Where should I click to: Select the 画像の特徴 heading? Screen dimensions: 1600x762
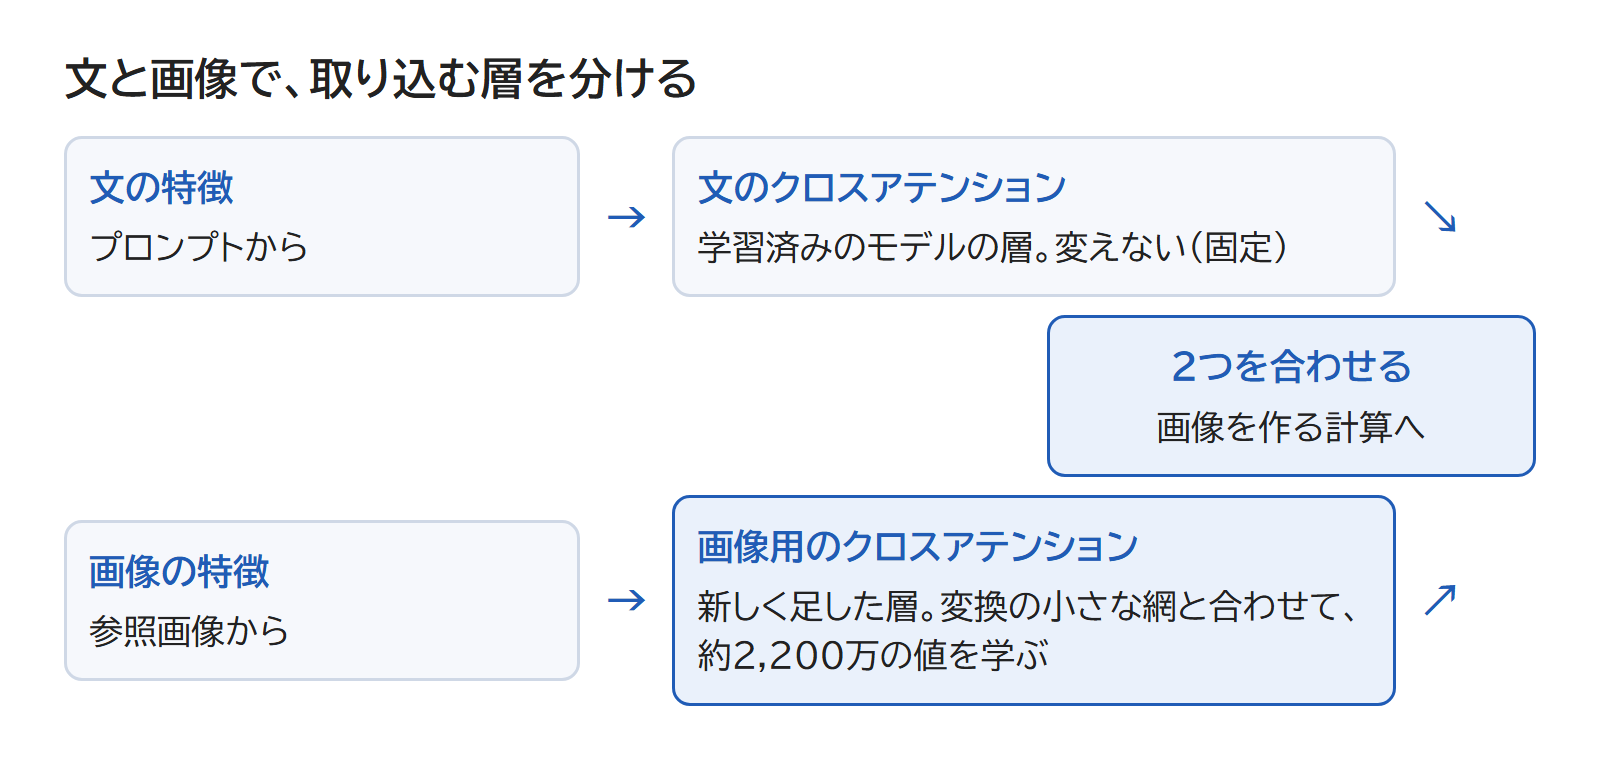180,572
